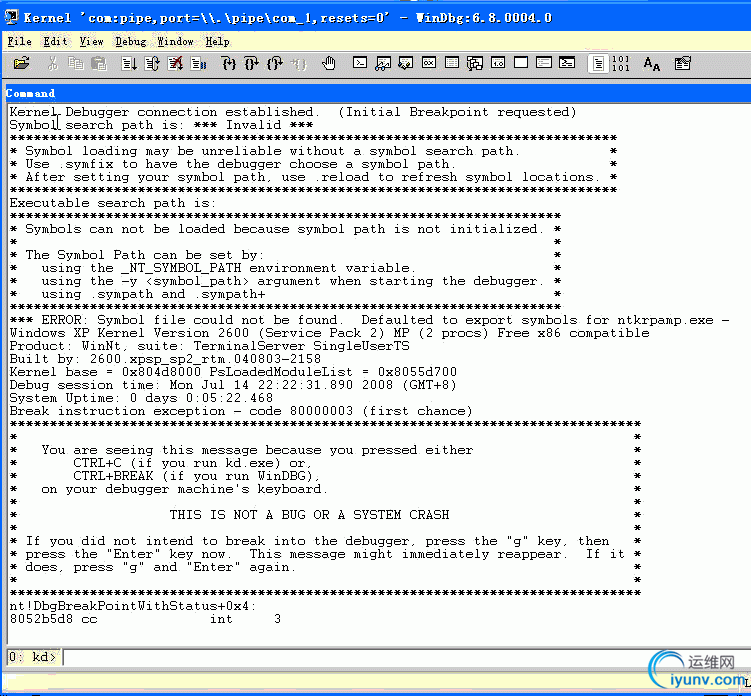Click the 'Windows XP Kernel Version 2600' line
This screenshot has width=751, height=696.
point(330,333)
